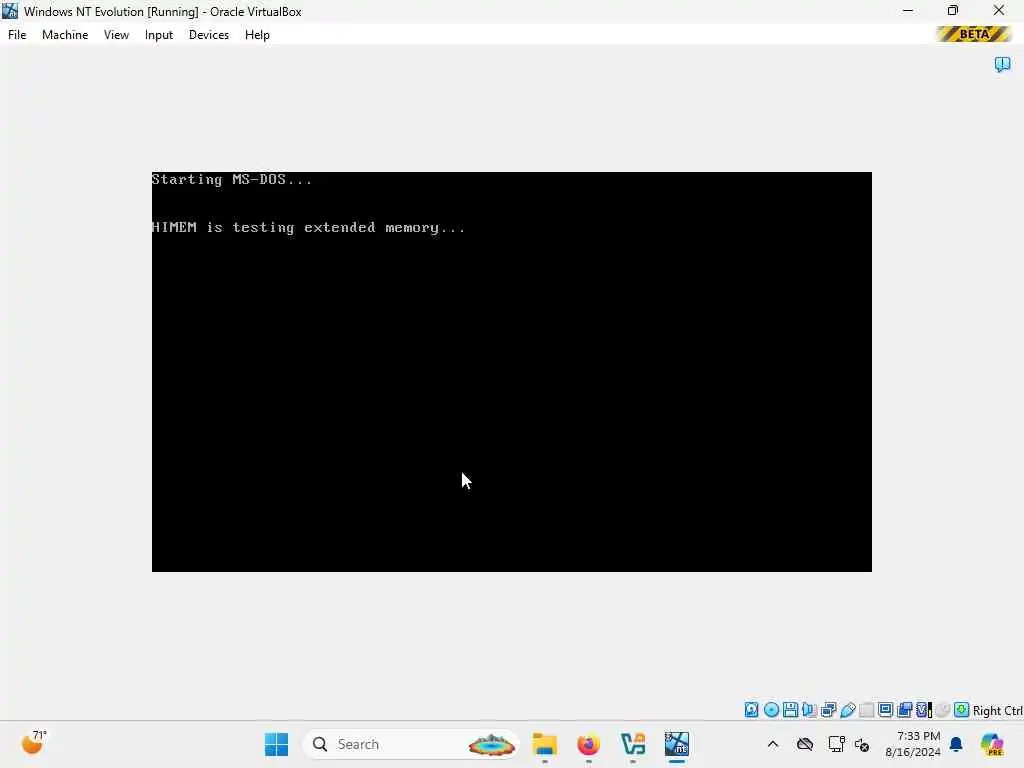Click the display status icon
1024x768 pixels.
click(x=886, y=710)
